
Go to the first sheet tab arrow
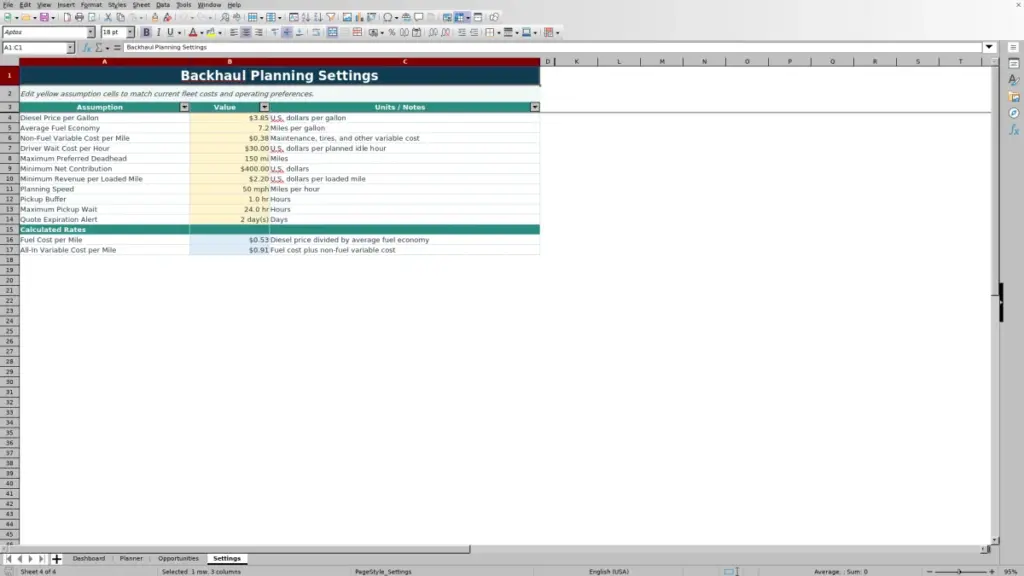tap(8, 559)
